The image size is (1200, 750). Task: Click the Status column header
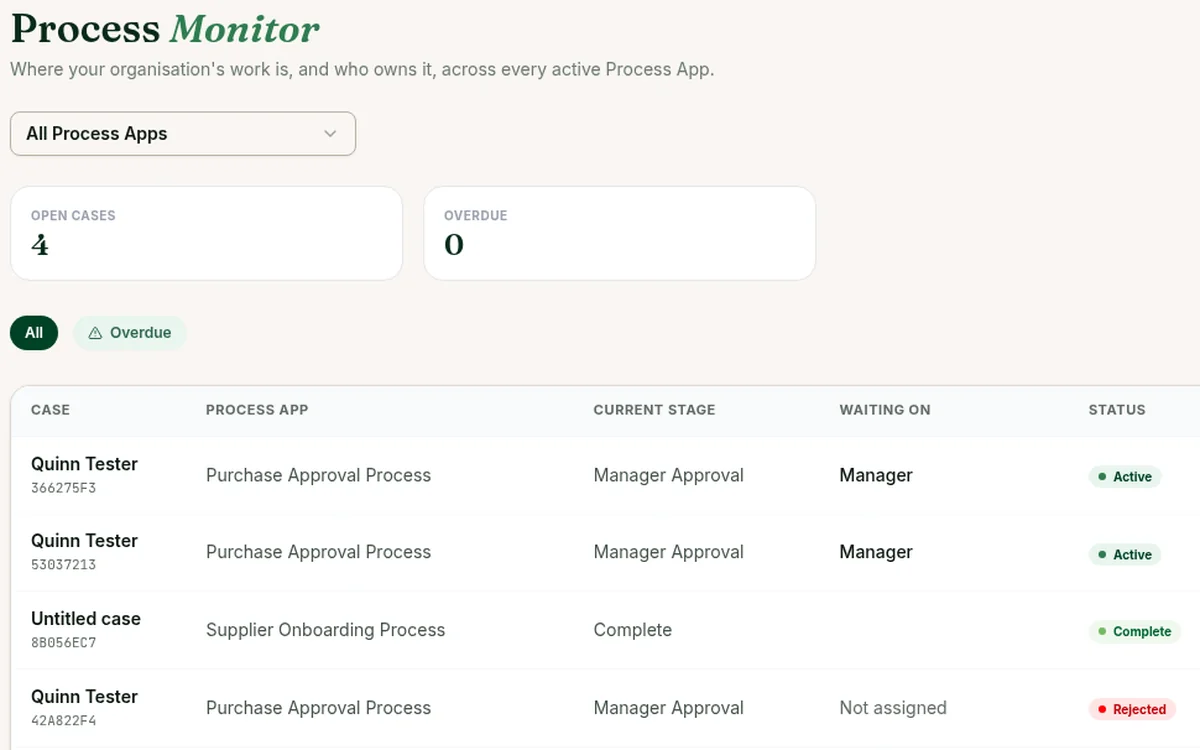point(1117,410)
